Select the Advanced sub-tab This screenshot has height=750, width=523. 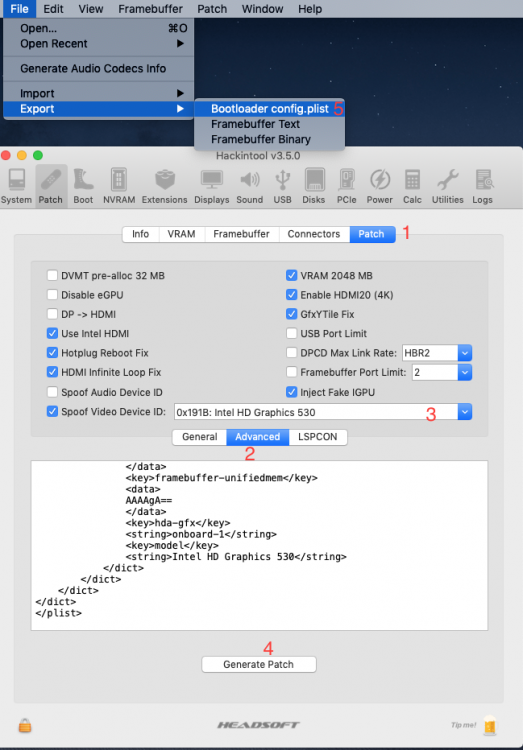point(257,437)
